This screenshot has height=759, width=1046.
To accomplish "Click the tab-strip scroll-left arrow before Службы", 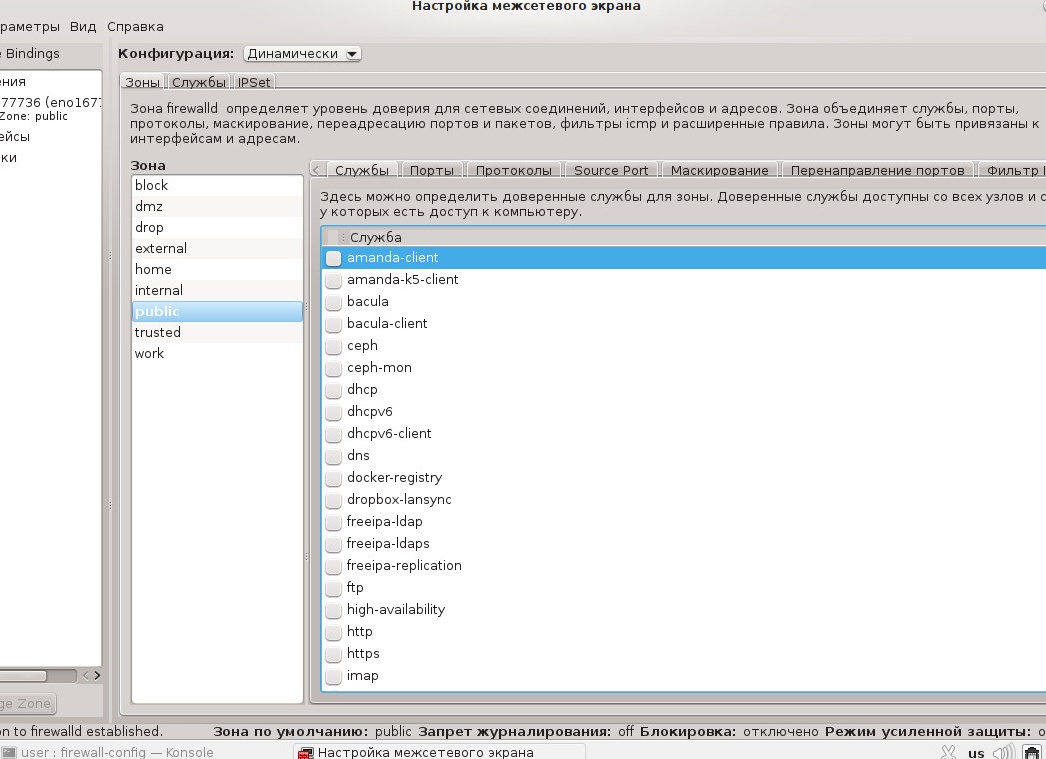I will click(x=318, y=170).
